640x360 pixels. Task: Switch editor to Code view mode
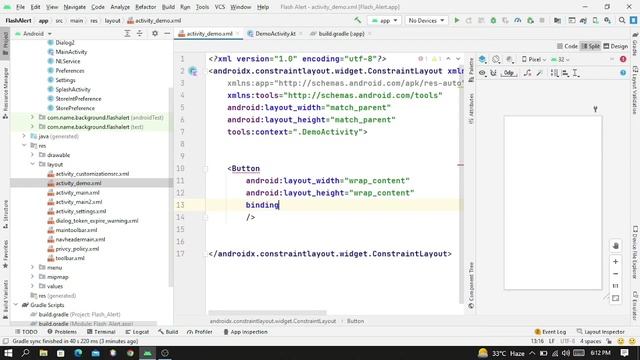coord(567,46)
